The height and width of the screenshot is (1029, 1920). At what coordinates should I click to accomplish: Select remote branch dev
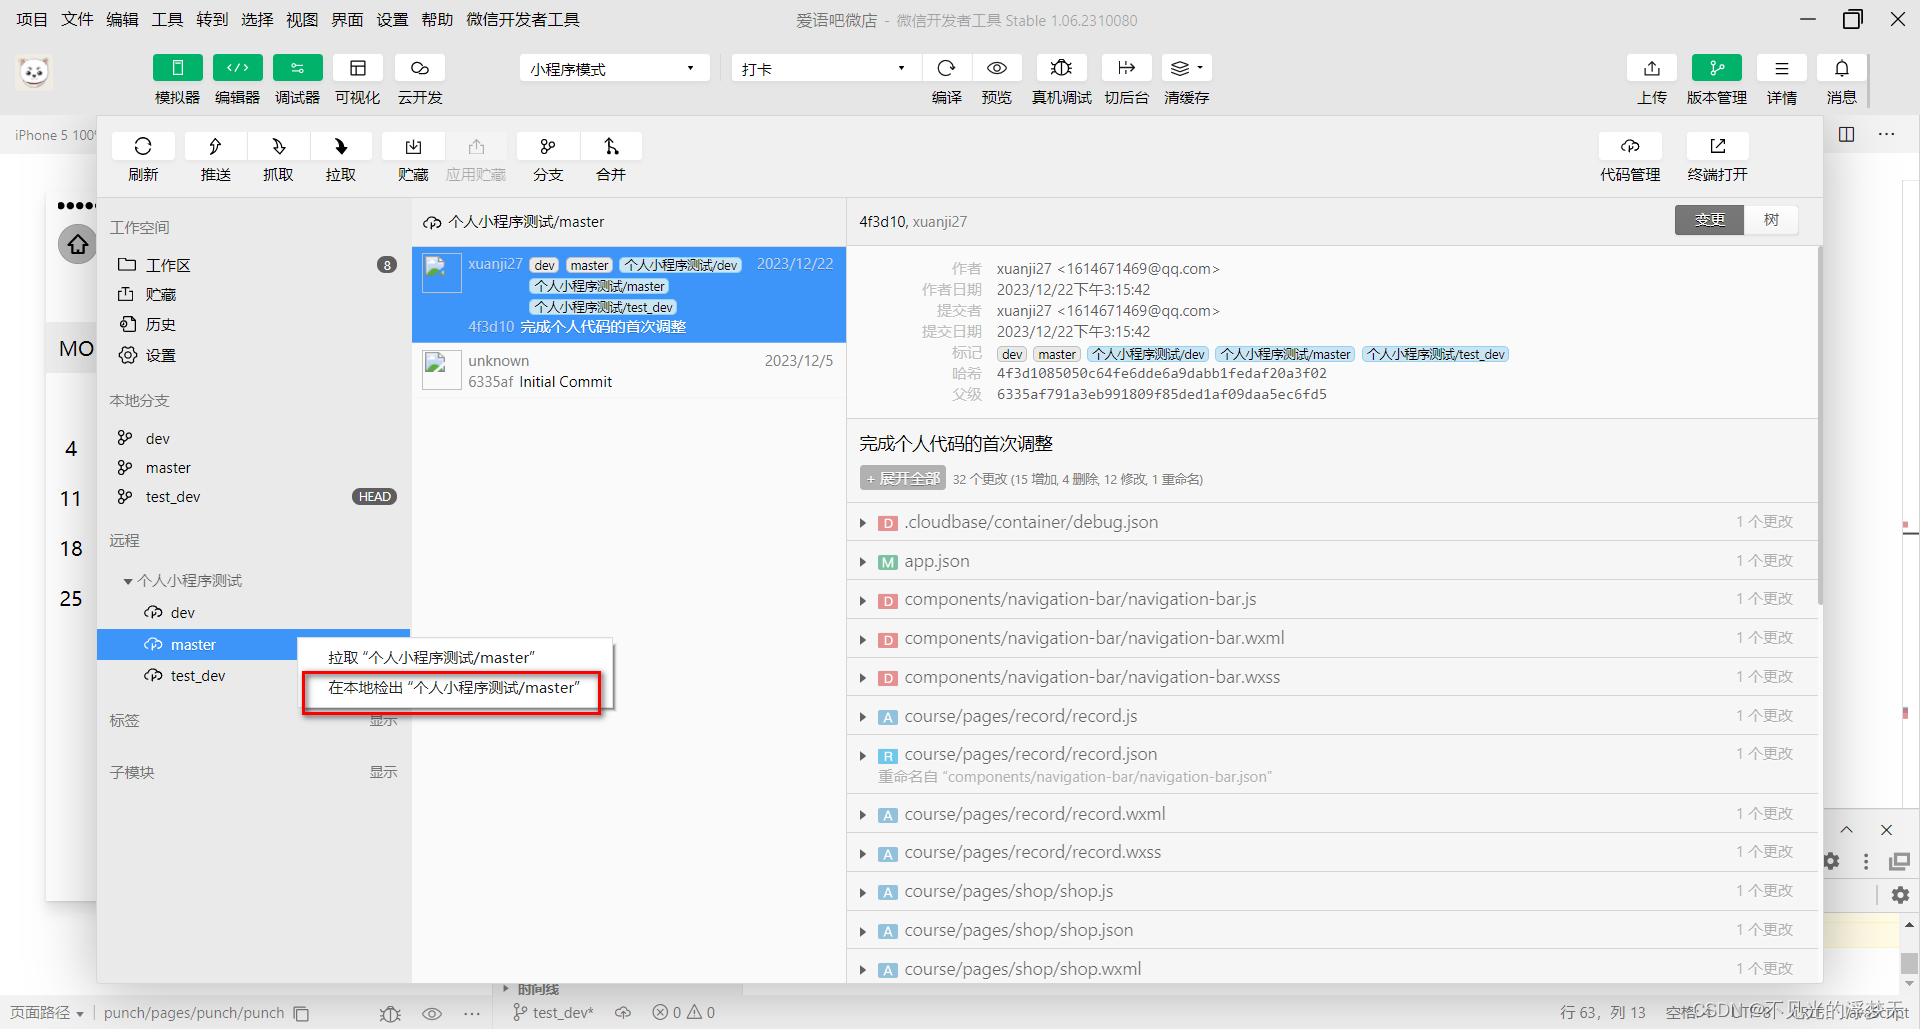[x=254, y=613]
